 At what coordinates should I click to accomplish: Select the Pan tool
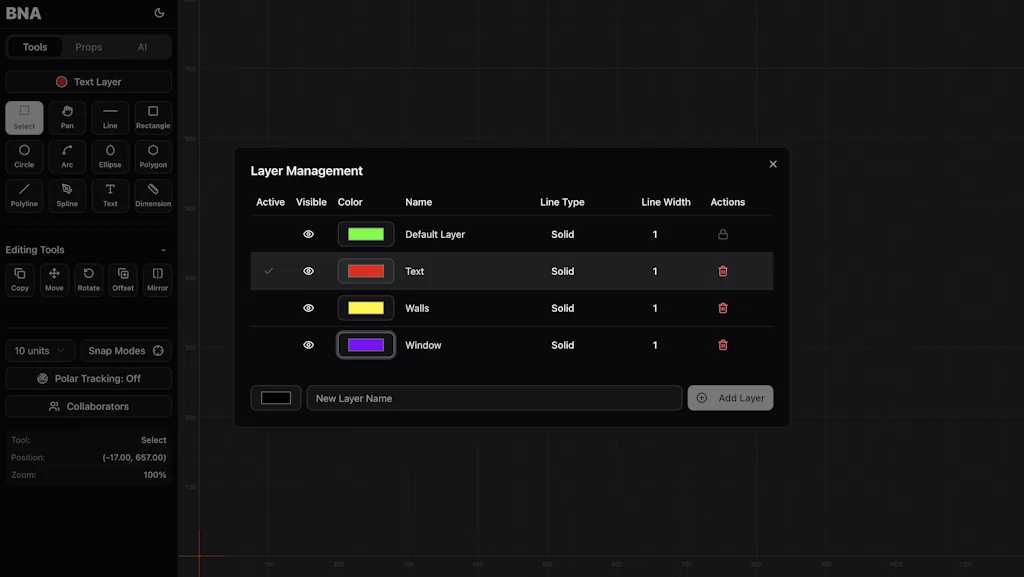(x=67, y=117)
